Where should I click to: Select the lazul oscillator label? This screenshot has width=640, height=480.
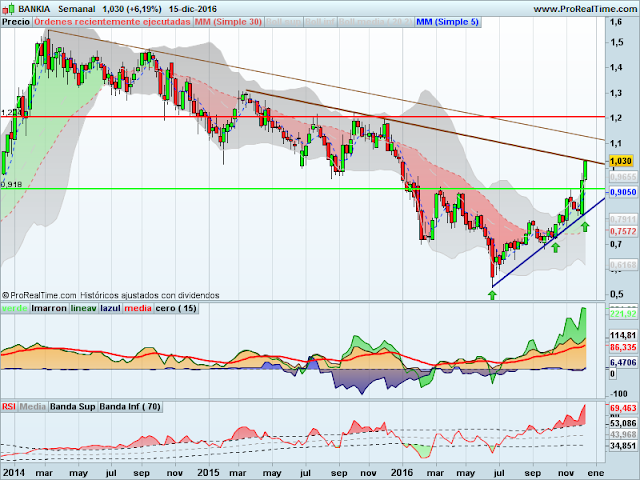click(x=110, y=308)
